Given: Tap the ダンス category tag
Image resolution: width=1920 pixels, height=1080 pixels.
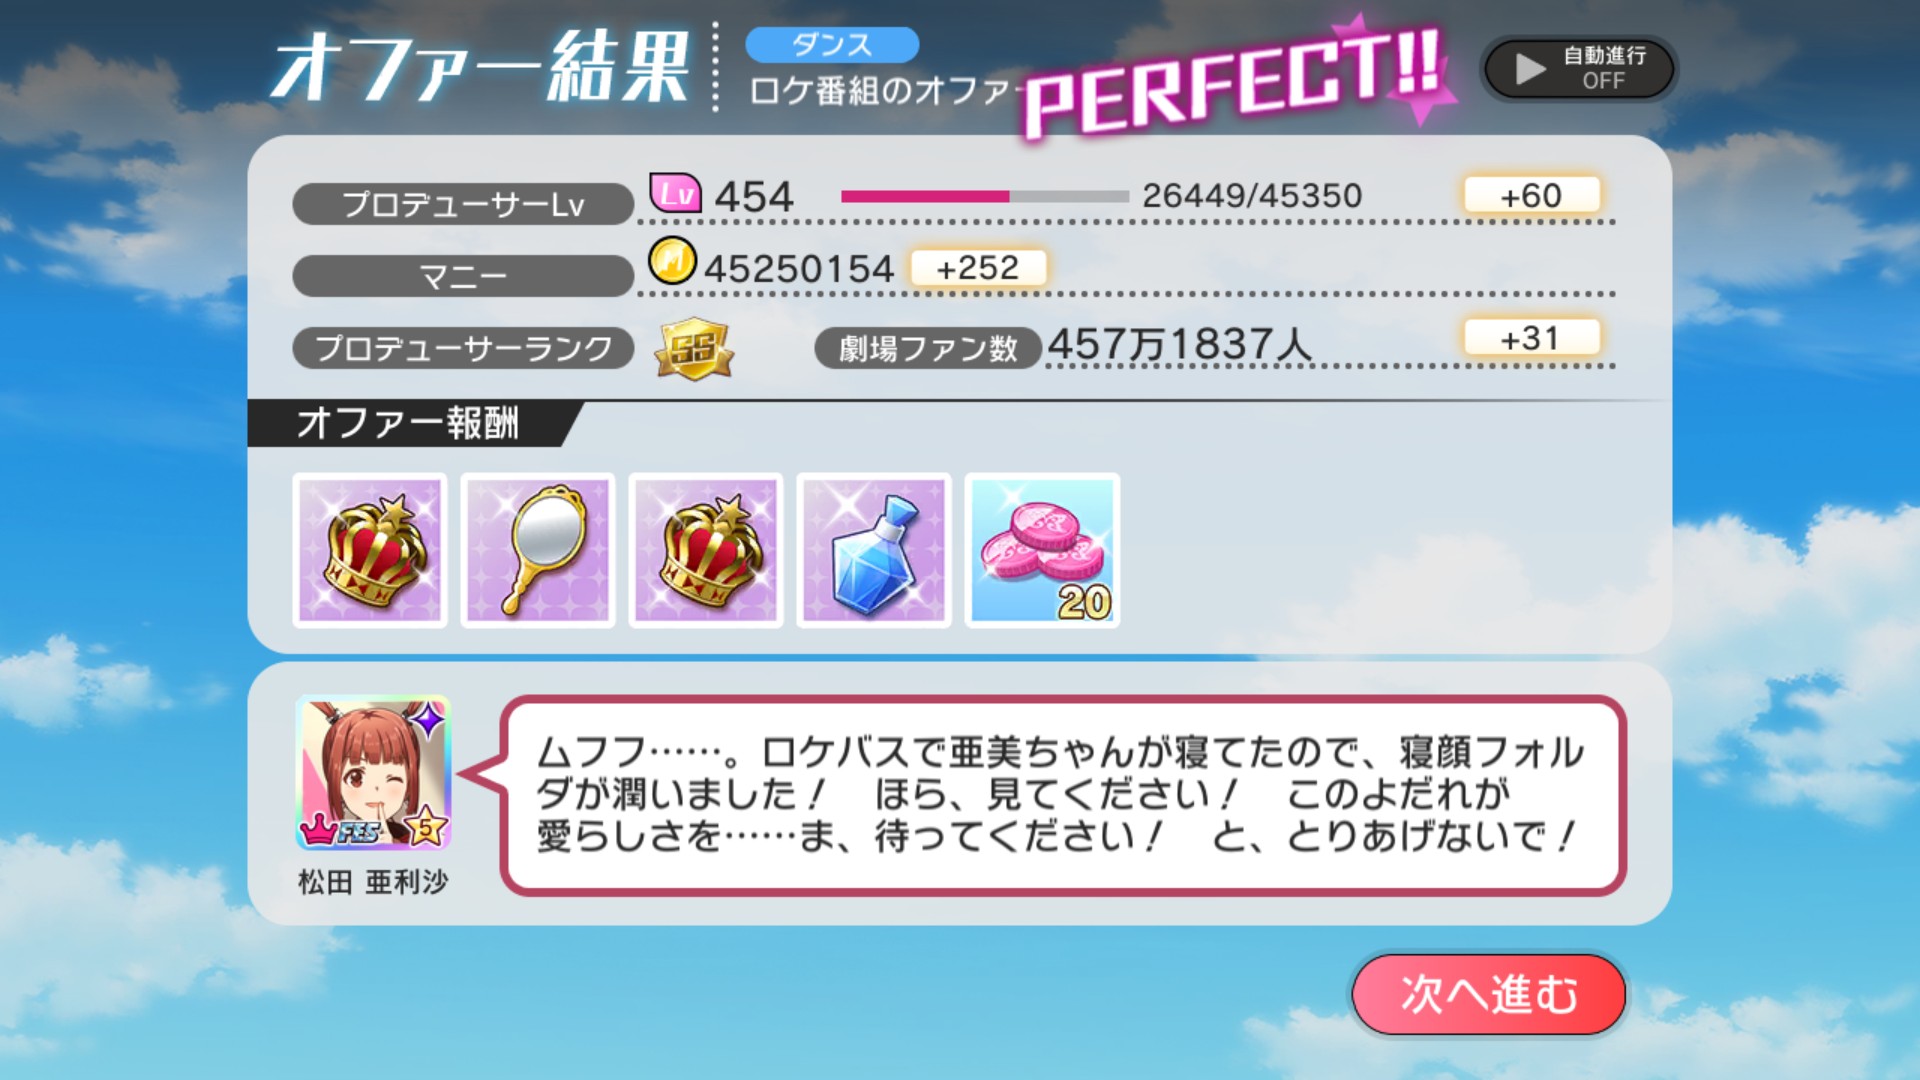Looking at the screenshot, I should point(832,44).
